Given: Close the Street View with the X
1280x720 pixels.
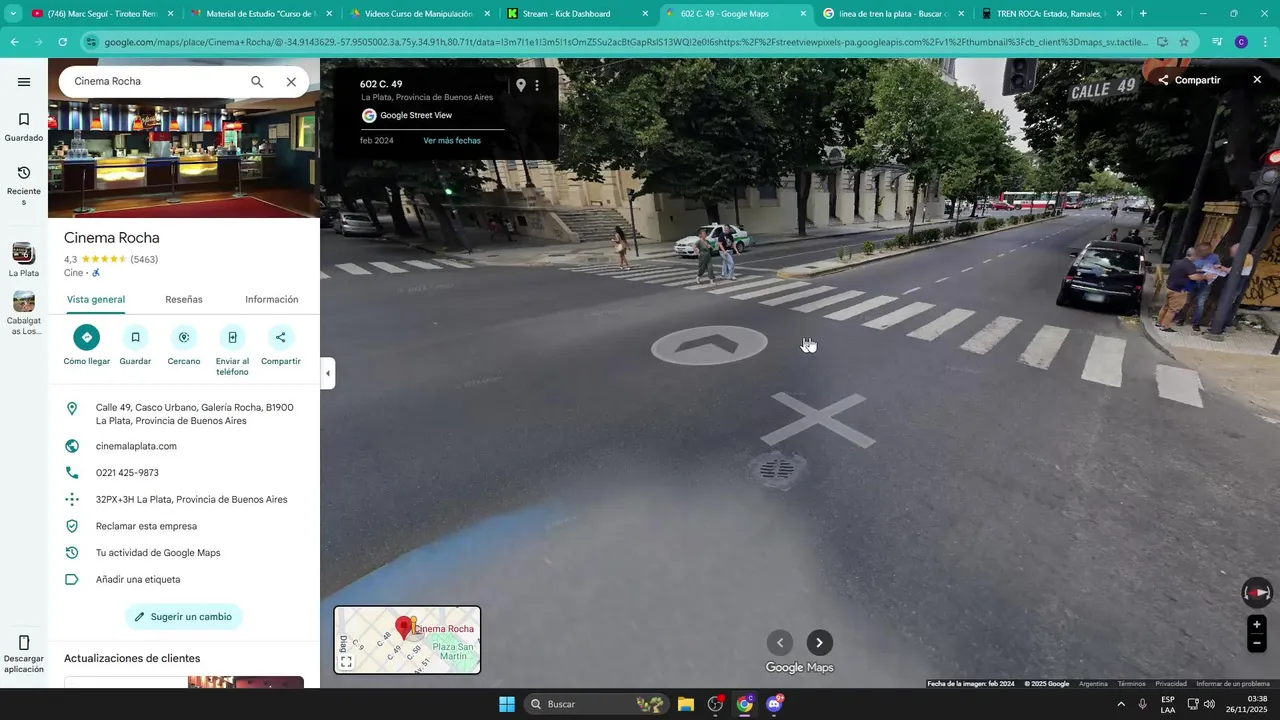Looking at the screenshot, I should (1257, 80).
